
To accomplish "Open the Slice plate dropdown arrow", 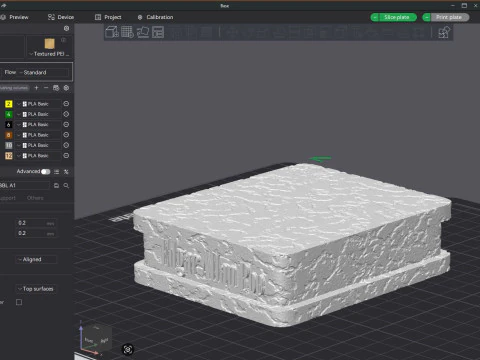I will 375,17.
